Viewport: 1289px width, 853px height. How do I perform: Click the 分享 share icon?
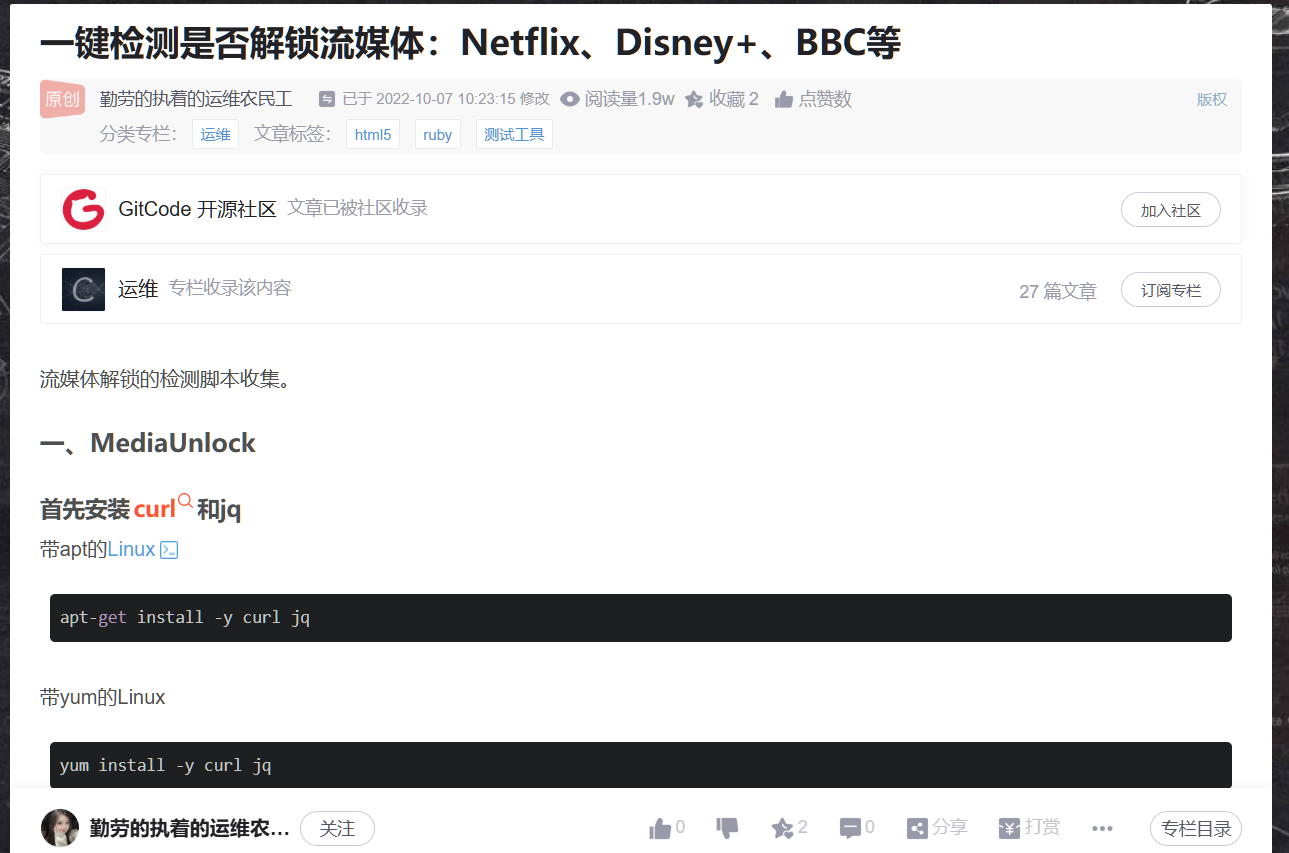pos(917,828)
